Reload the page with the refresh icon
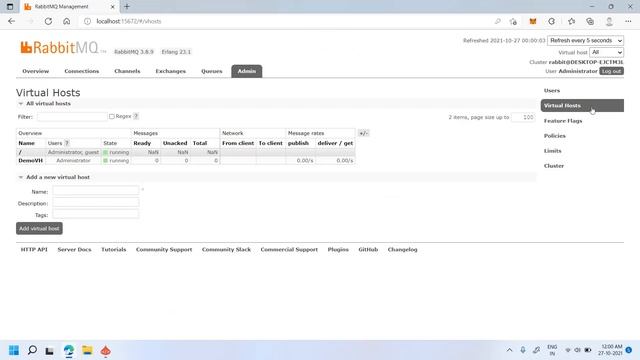This screenshot has width=640, height=360. point(48,21)
